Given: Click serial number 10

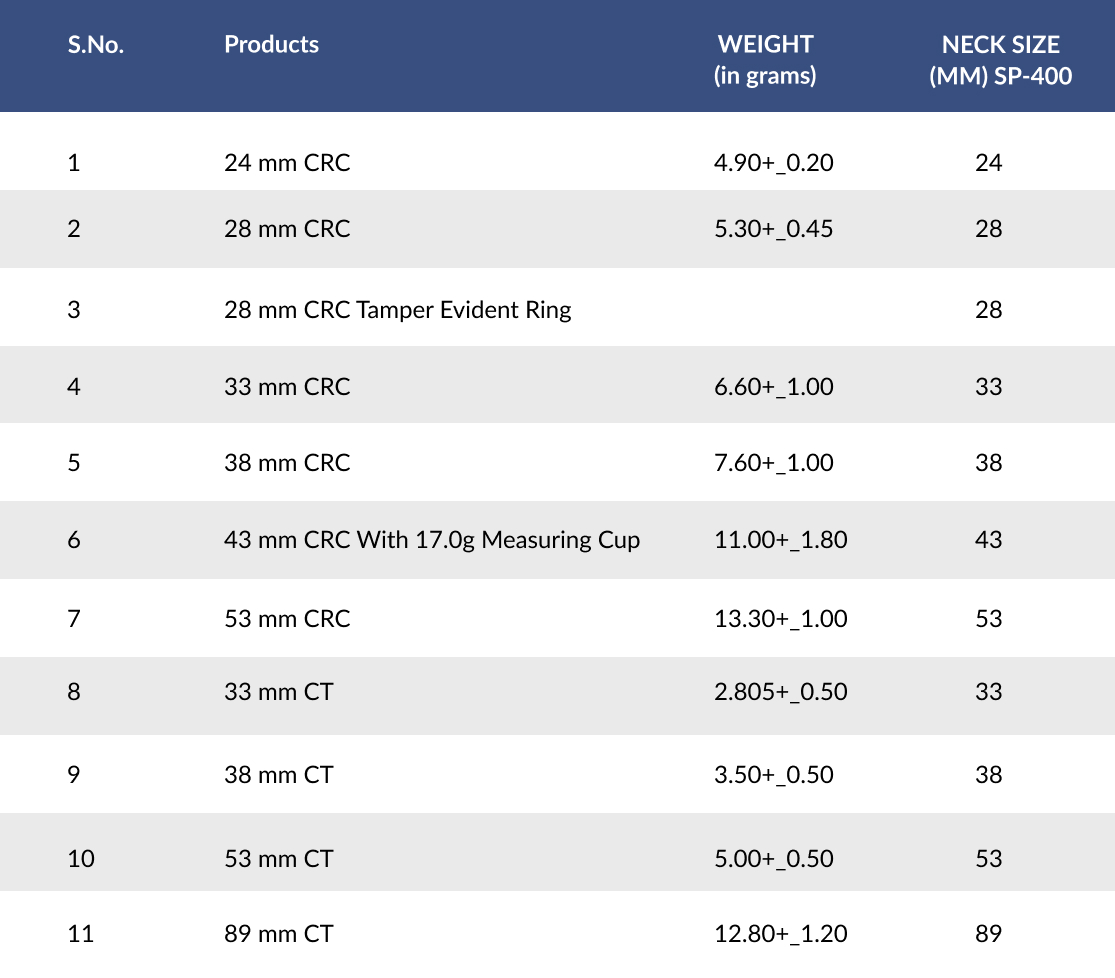Looking at the screenshot, I should pyautogui.click(x=81, y=859).
